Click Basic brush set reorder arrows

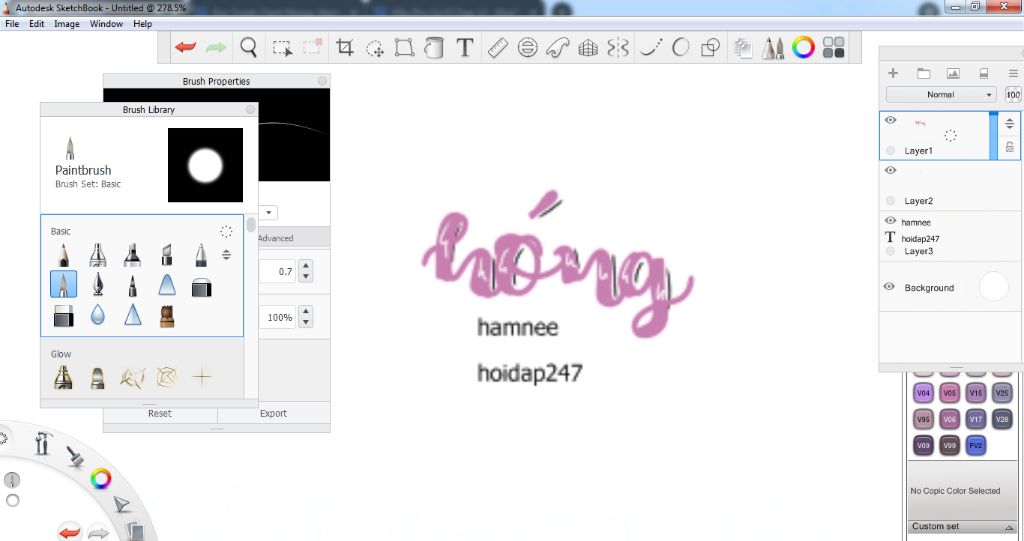tap(226, 255)
